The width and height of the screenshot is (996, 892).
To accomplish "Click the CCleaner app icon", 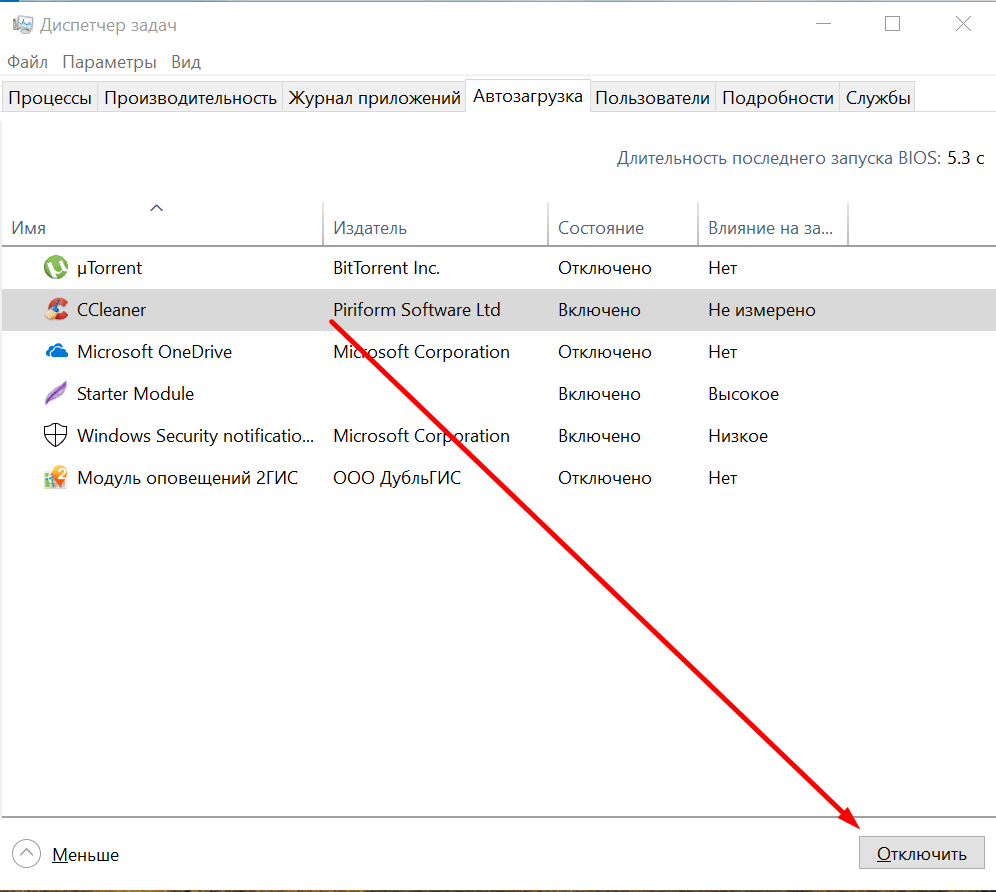I will 56,309.
